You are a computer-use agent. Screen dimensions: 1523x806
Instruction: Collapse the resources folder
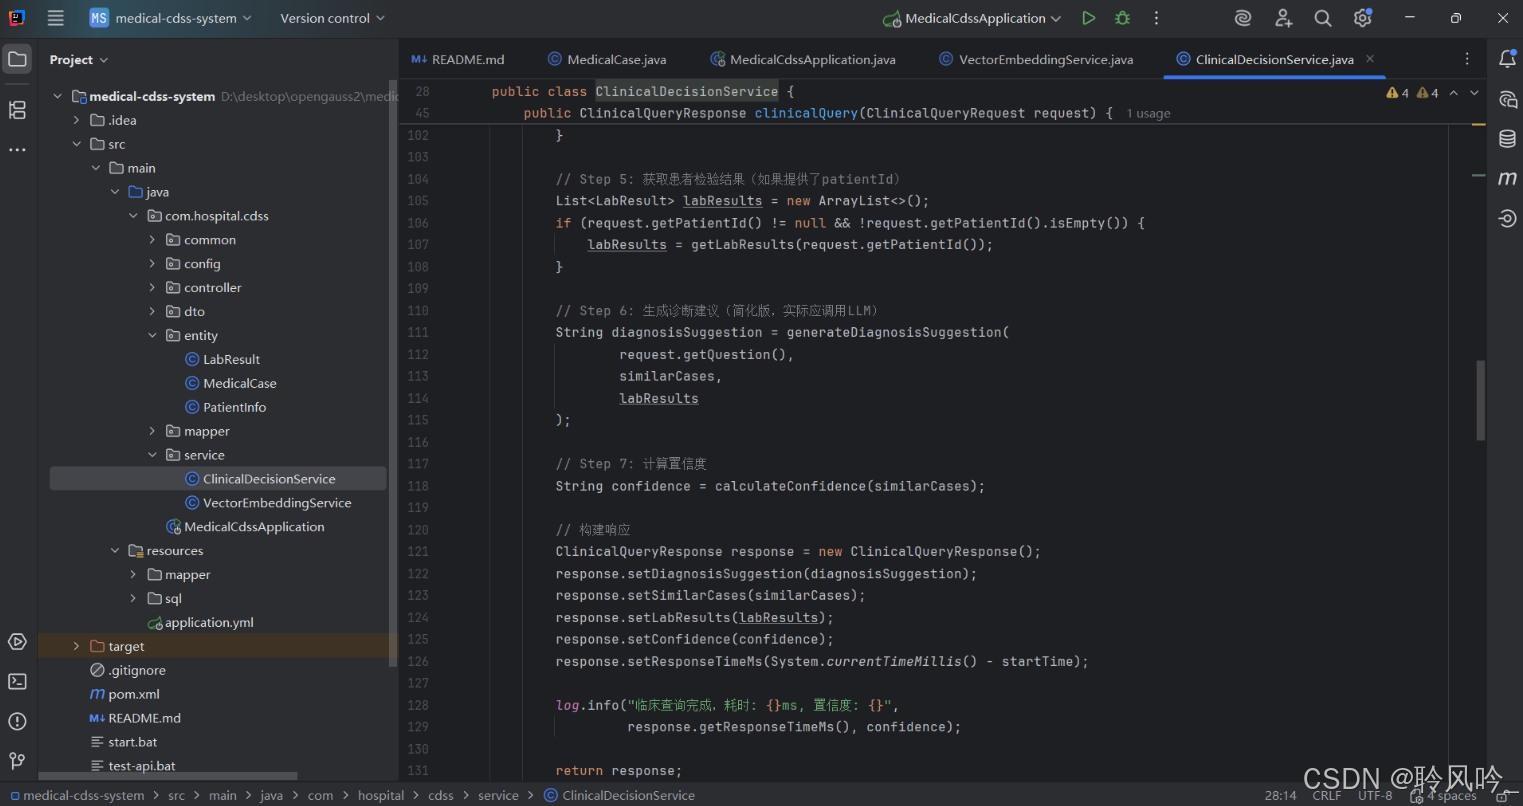[x=114, y=551]
